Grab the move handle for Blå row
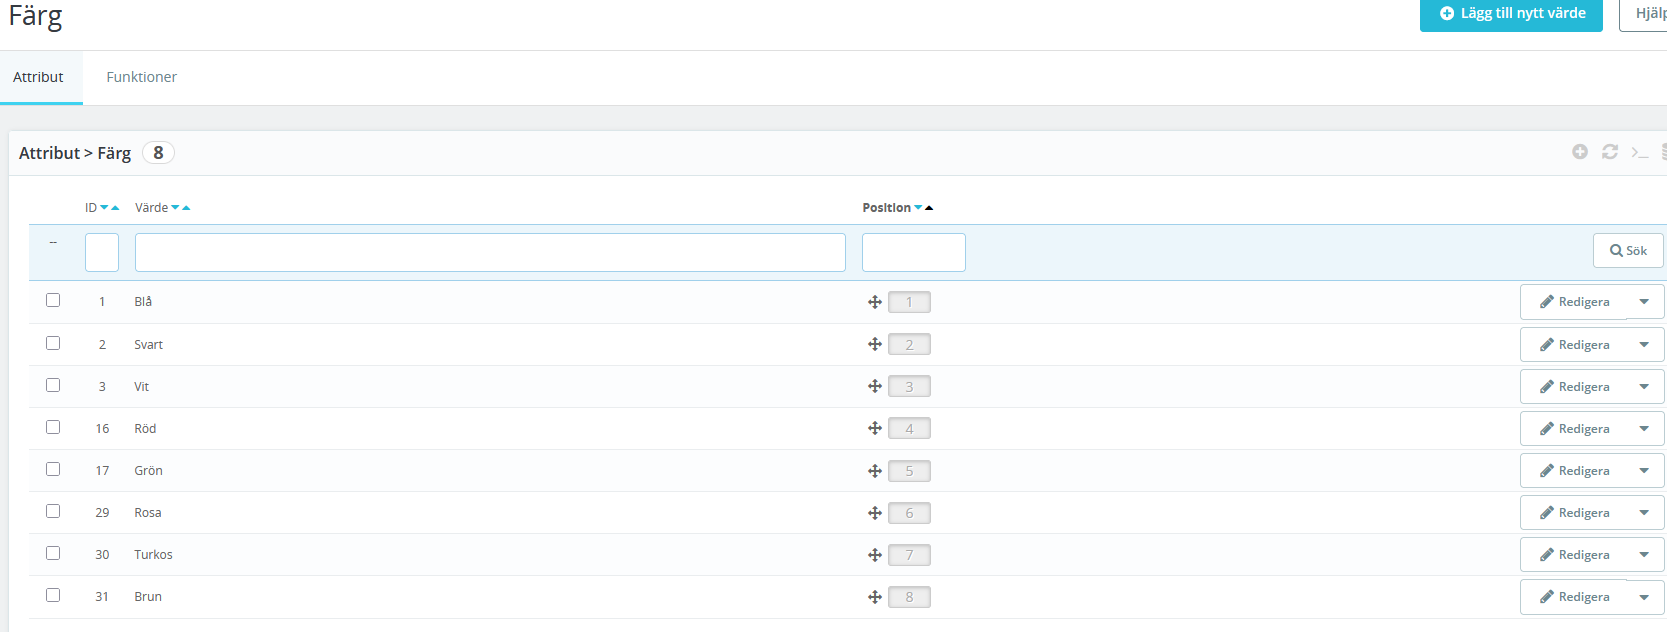Screen dimensions: 1667x632 coord(875,302)
